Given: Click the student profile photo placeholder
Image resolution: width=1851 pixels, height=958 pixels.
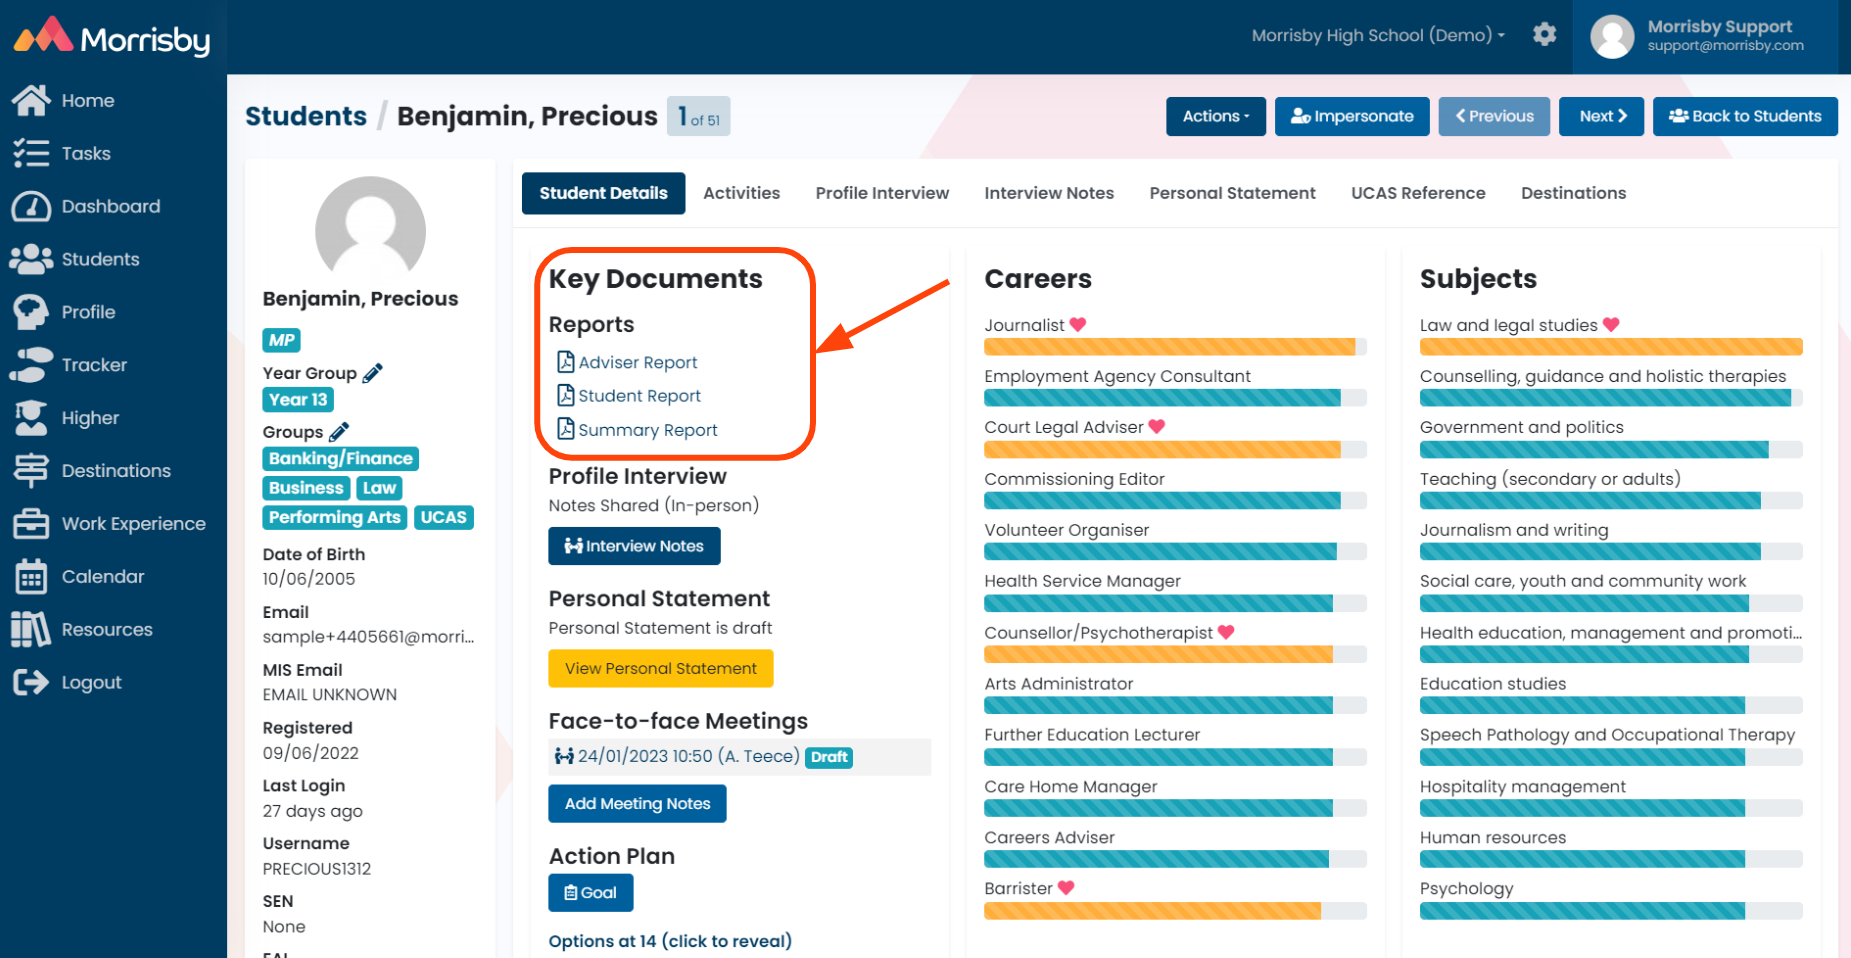Looking at the screenshot, I should pyautogui.click(x=370, y=230).
